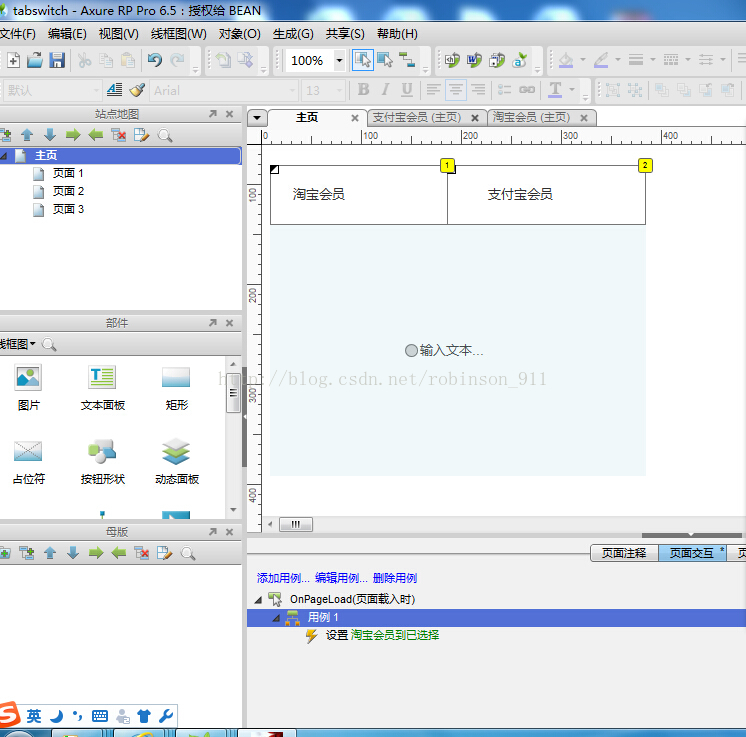Screen dimensions: 746x737
Task: Open the zoom 100% dropdown
Action: click(339, 60)
